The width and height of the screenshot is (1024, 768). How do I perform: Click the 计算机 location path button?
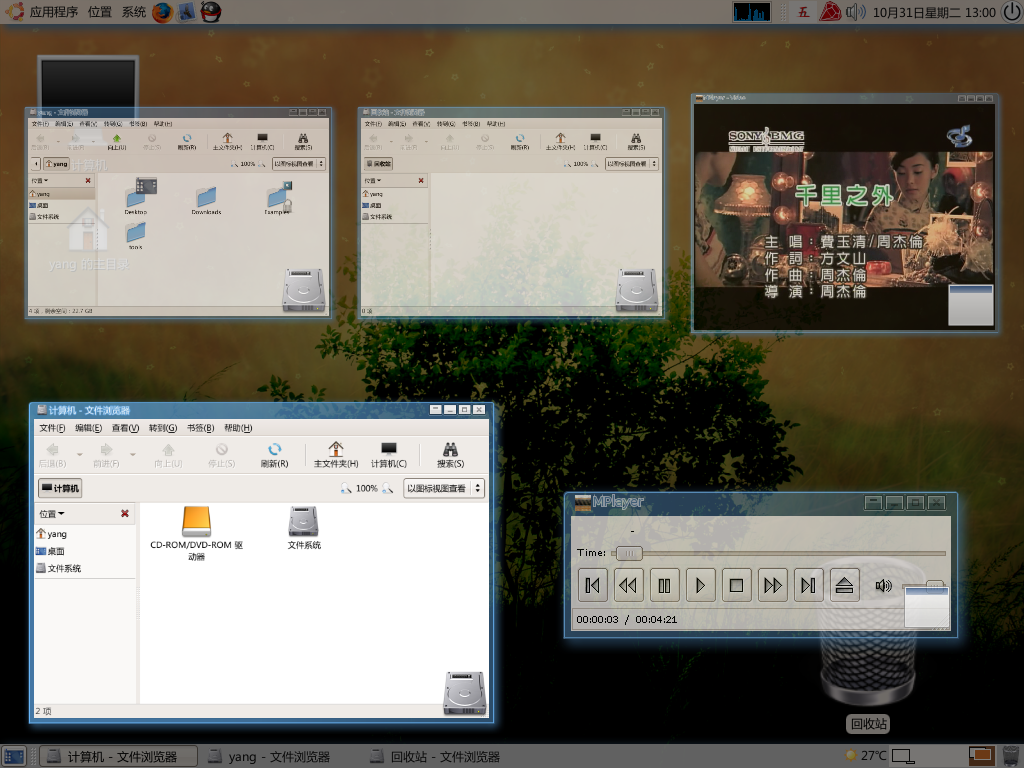click(60, 488)
